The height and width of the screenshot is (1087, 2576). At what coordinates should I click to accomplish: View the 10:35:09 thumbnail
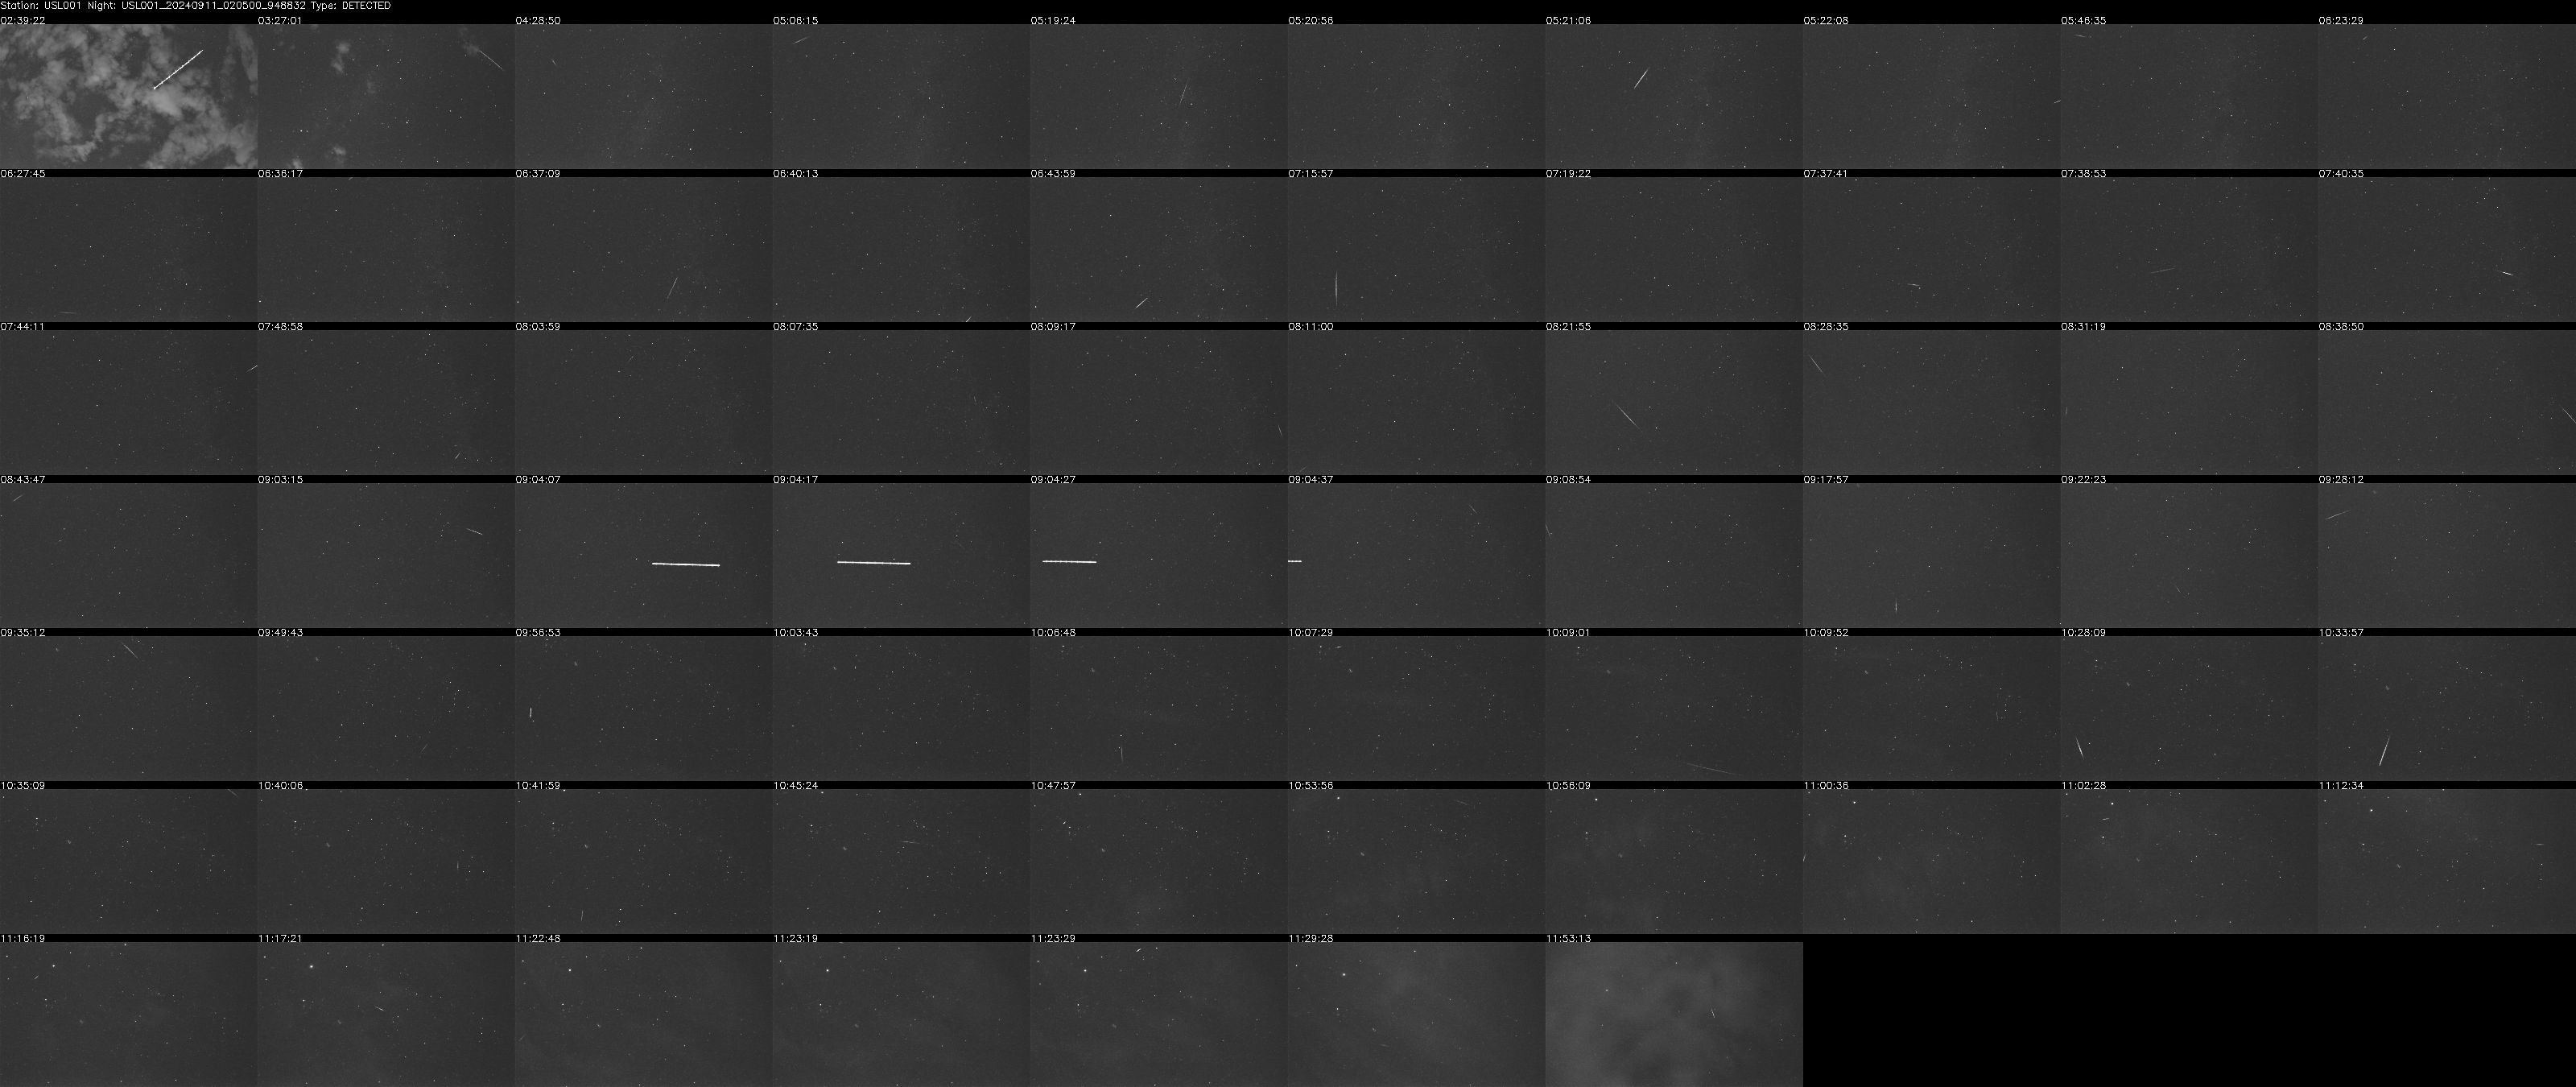[128, 861]
